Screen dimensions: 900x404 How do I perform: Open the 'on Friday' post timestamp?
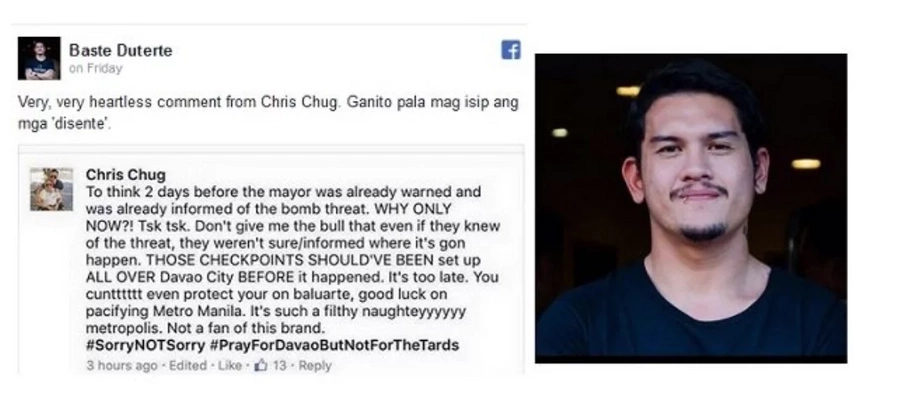[x=96, y=69]
